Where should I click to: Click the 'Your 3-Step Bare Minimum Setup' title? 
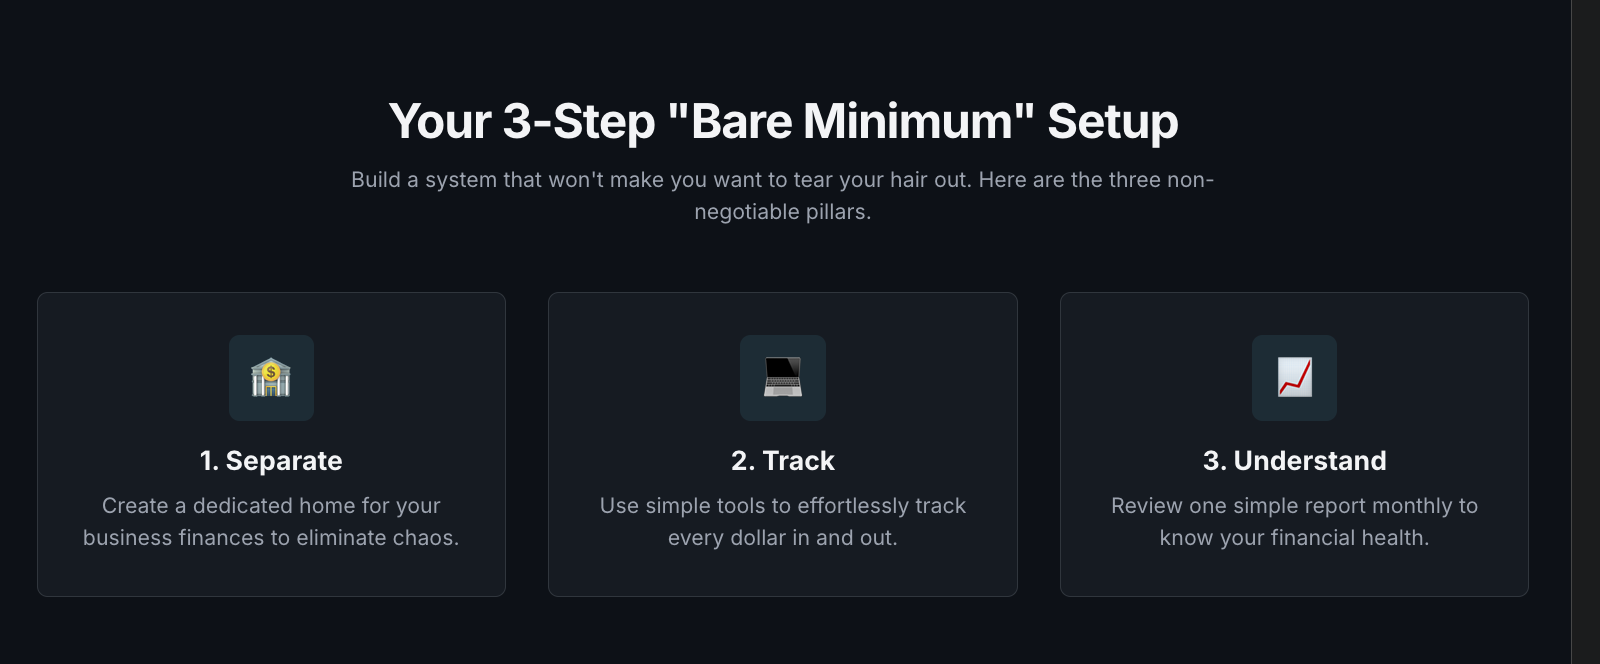783,121
